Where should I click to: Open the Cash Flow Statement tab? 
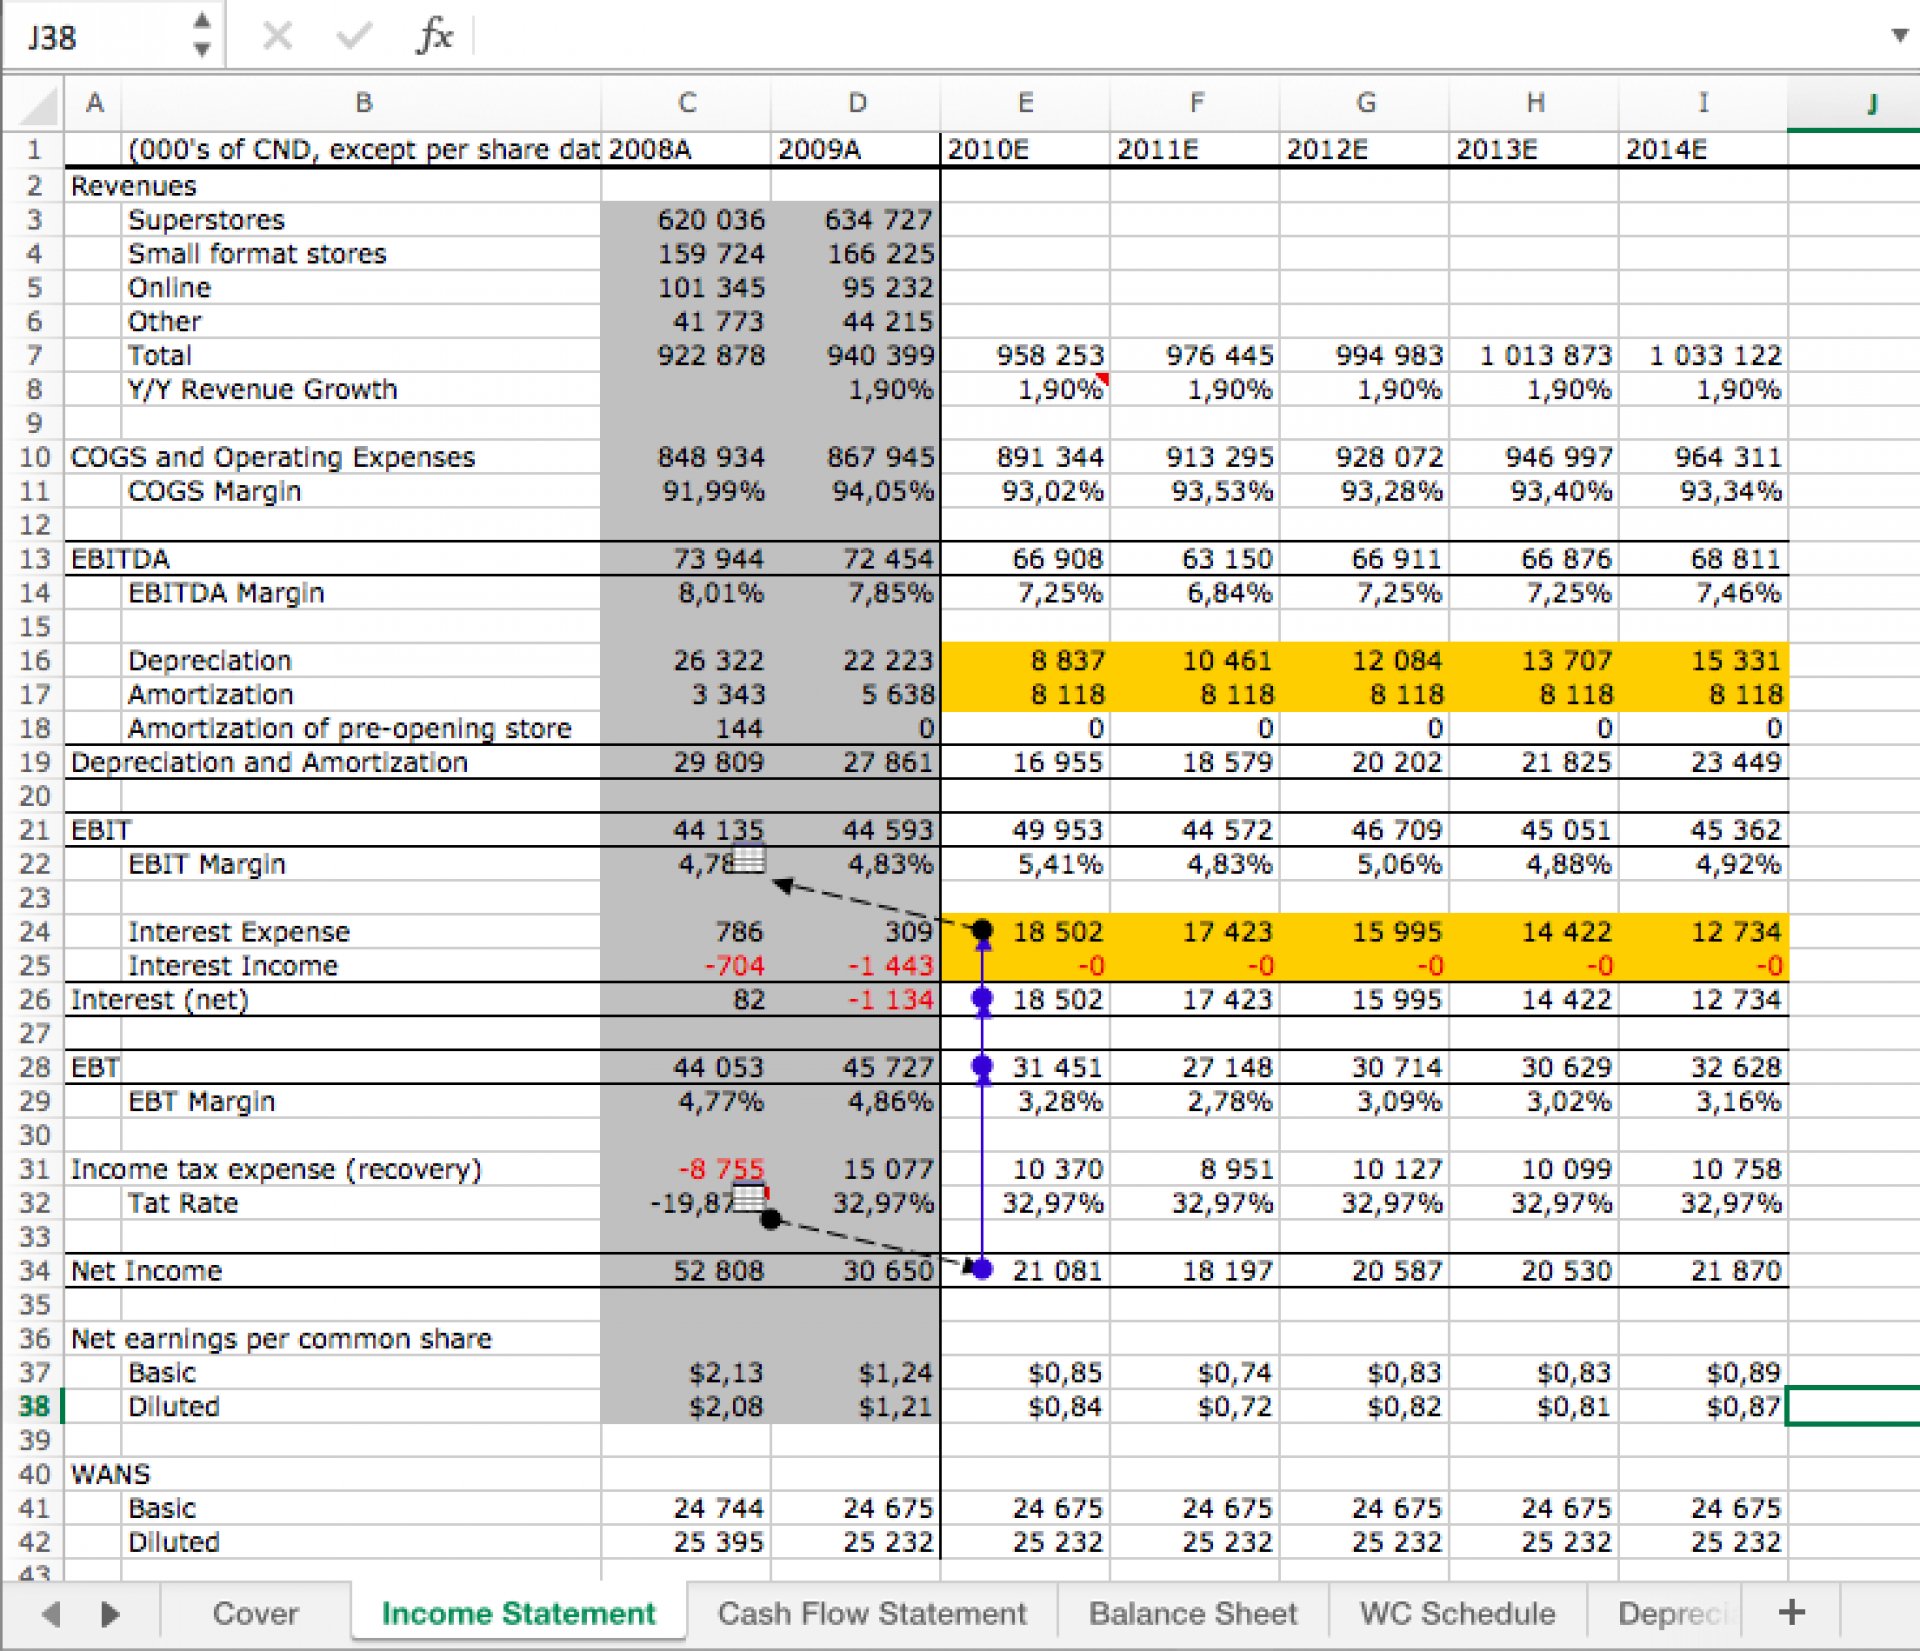pyautogui.click(x=872, y=1613)
